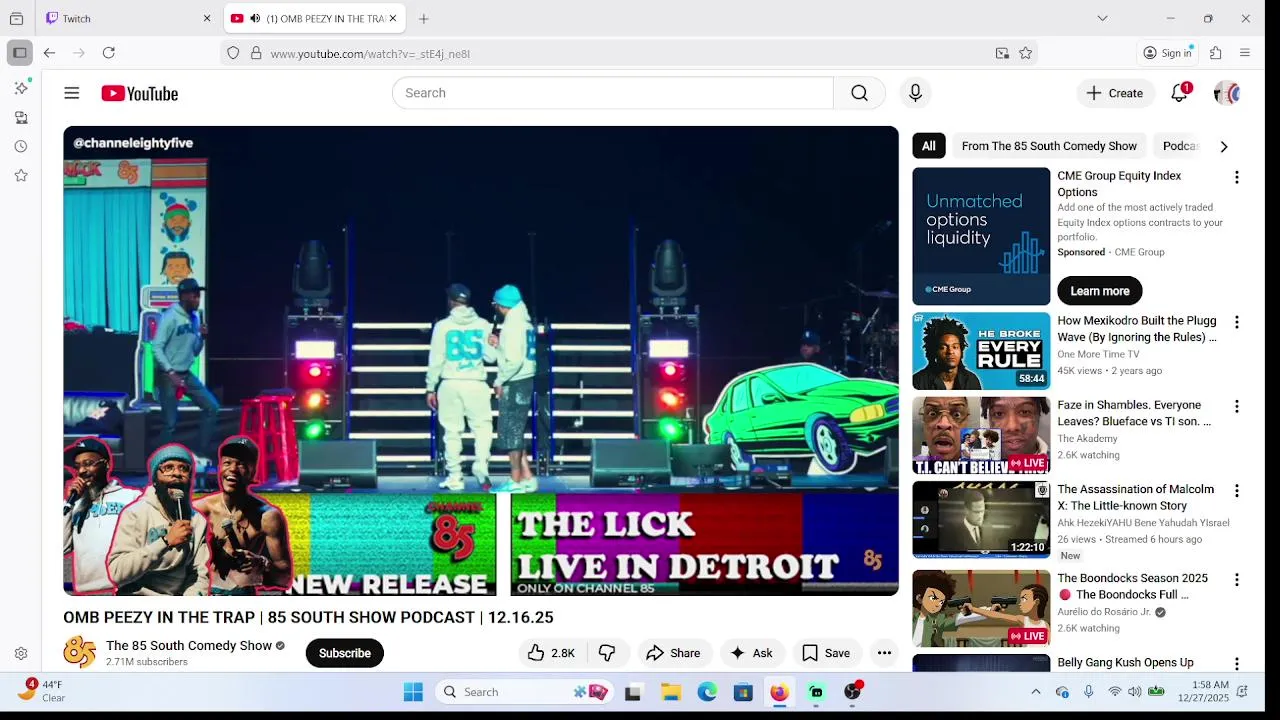
Task: Click the YouTube search input field
Action: (x=613, y=93)
